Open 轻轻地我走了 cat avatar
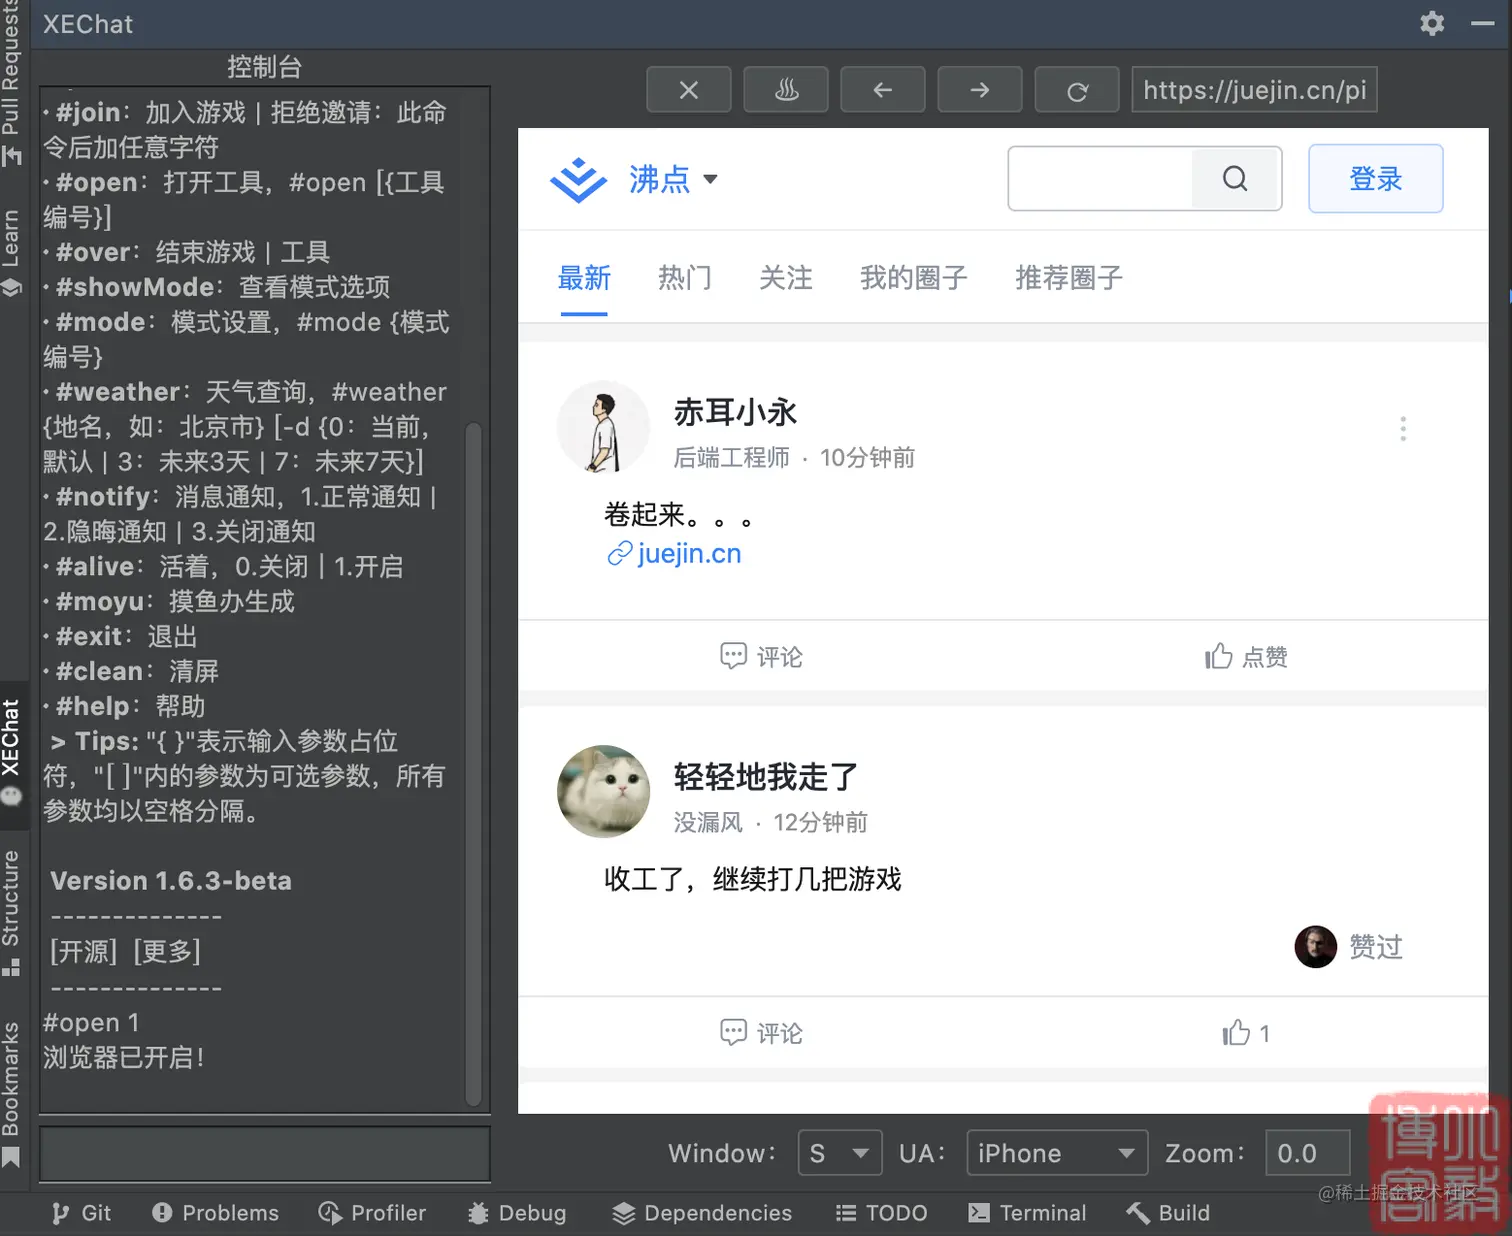 603,791
